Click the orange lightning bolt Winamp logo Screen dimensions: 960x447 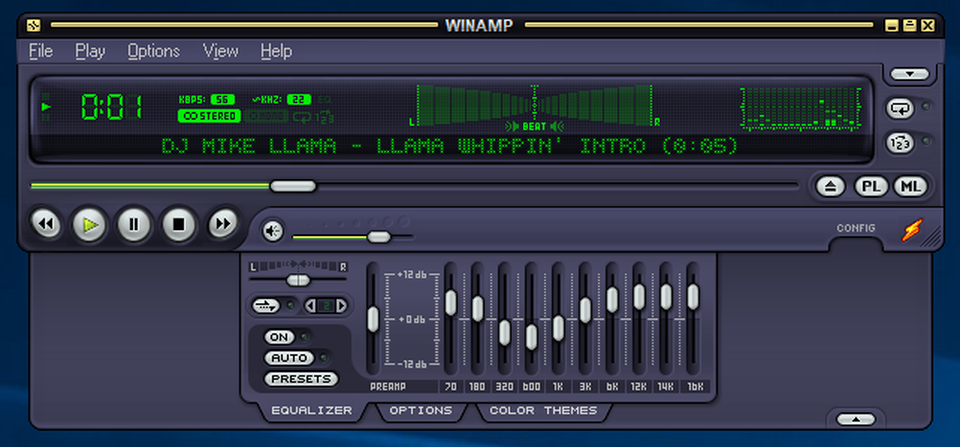coord(912,230)
